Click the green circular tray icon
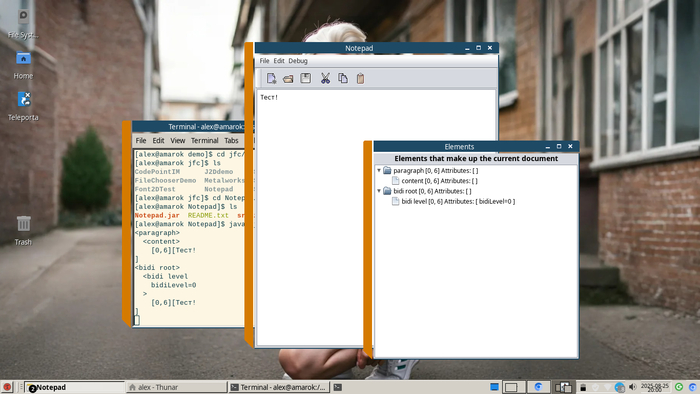The width and height of the screenshot is (700, 394). click(x=679, y=387)
